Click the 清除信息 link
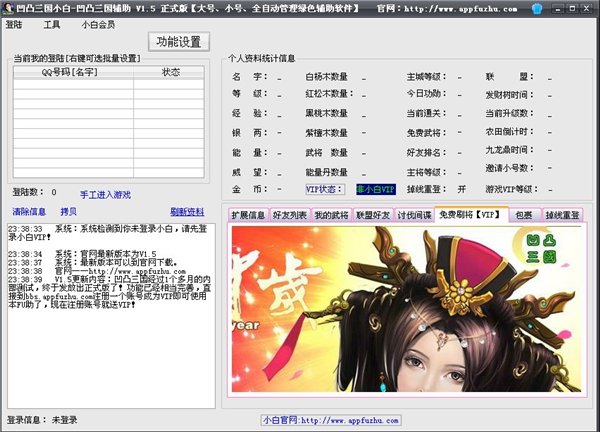Screen dimensions: 600x432 (29, 212)
